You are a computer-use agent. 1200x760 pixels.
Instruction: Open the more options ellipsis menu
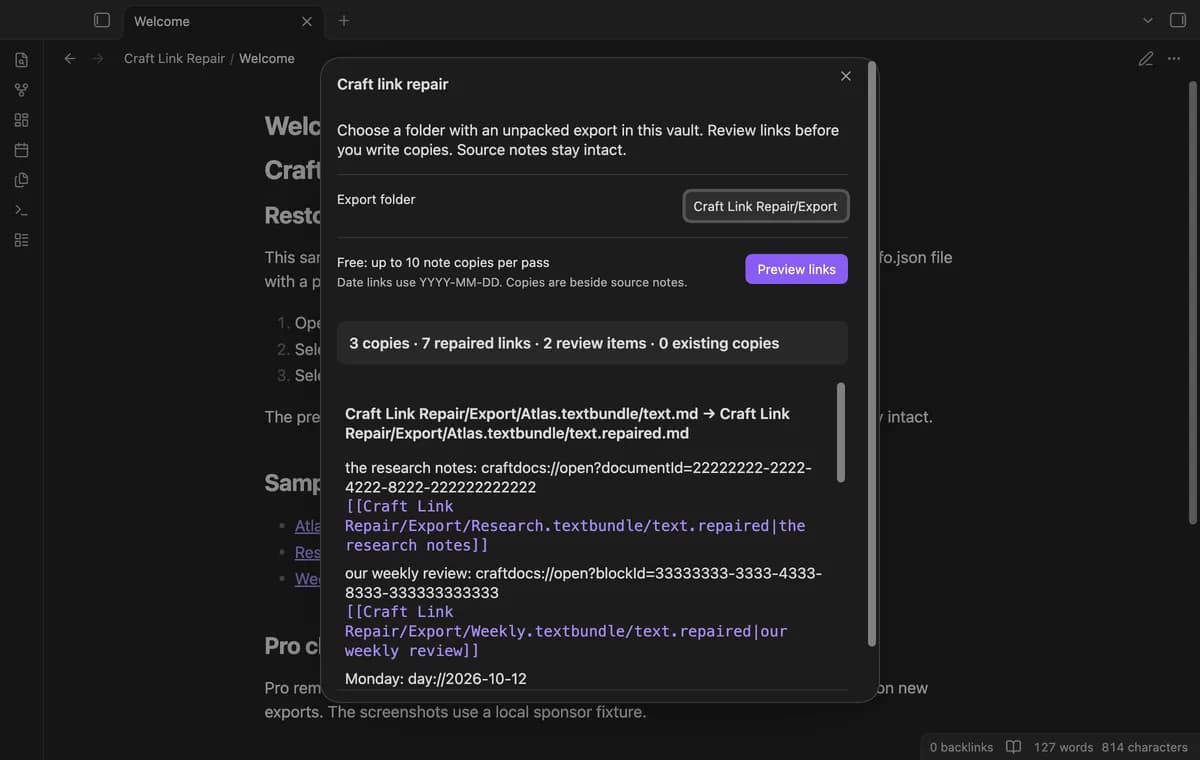click(x=1174, y=58)
